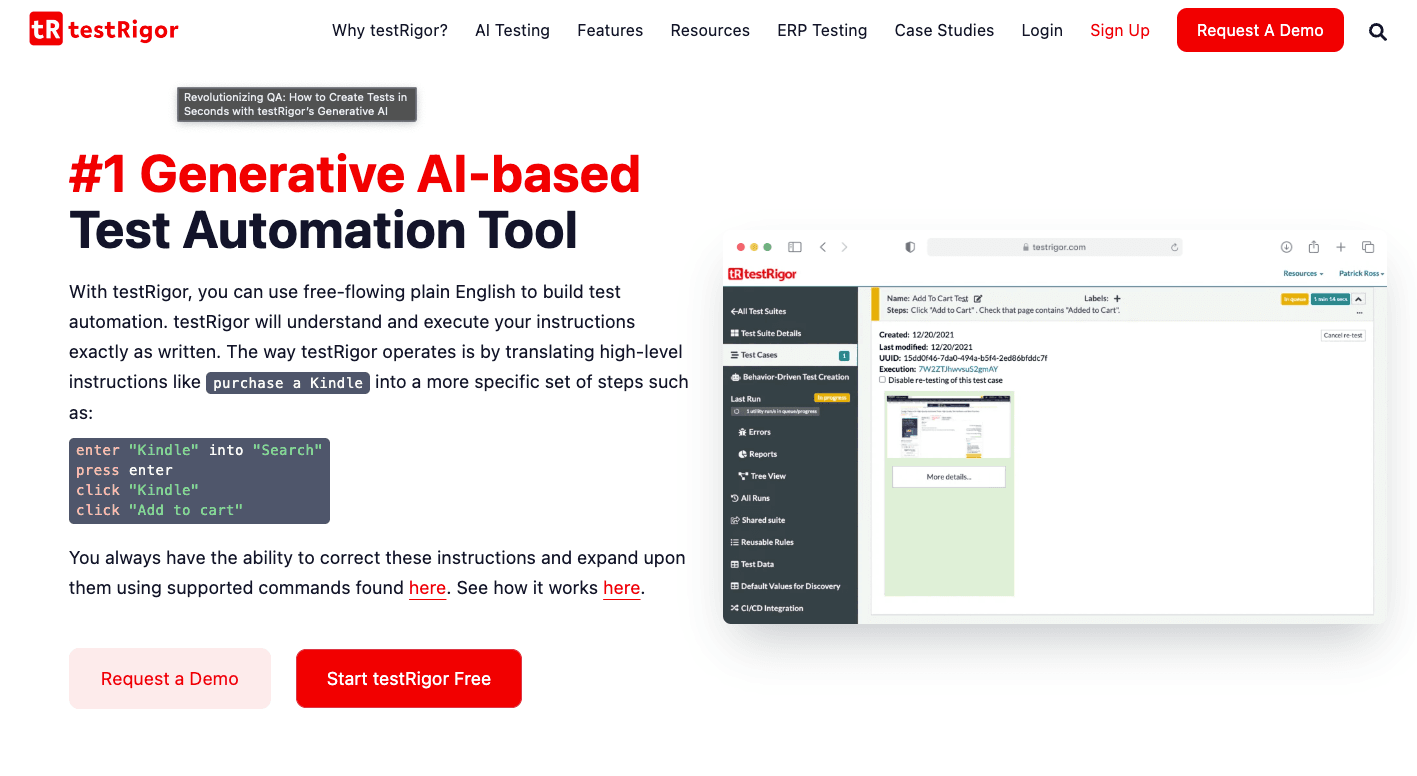
Task: Click the sidebar toggle icon in demo browser
Action: (x=795, y=247)
